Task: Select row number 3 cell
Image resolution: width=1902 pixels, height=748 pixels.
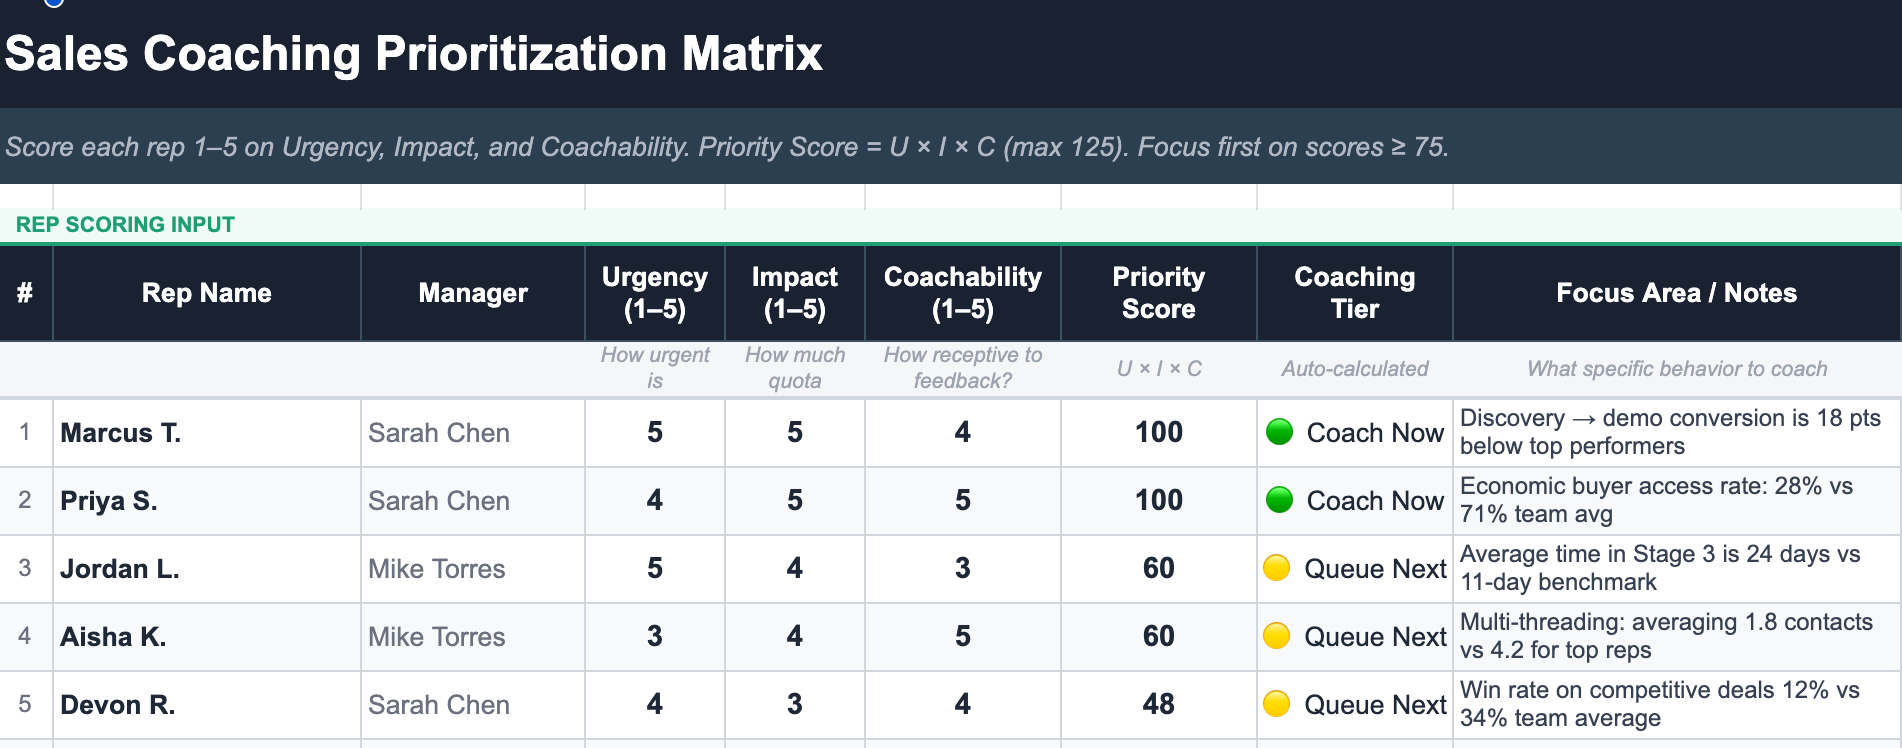Action: (26, 569)
